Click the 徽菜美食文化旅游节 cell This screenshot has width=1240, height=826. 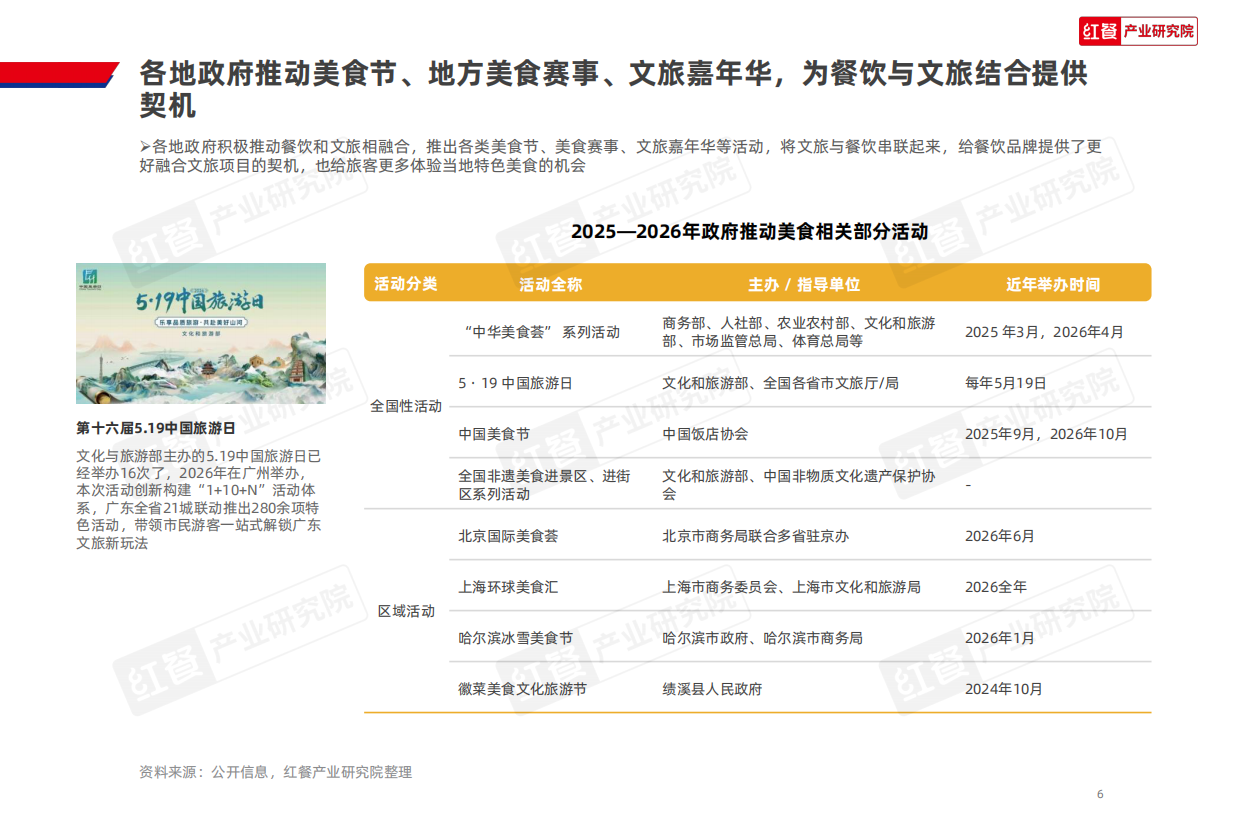522,689
